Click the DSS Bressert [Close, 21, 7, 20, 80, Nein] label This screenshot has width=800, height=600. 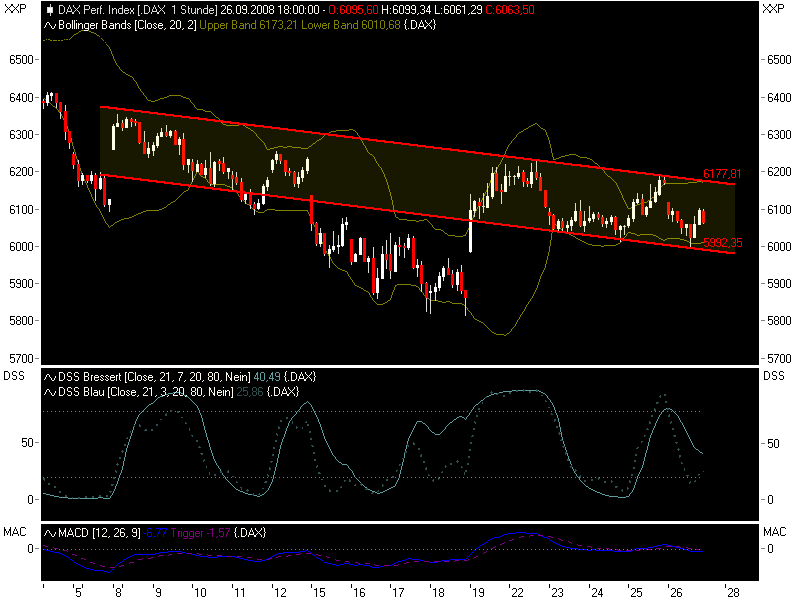[x=154, y=377]
